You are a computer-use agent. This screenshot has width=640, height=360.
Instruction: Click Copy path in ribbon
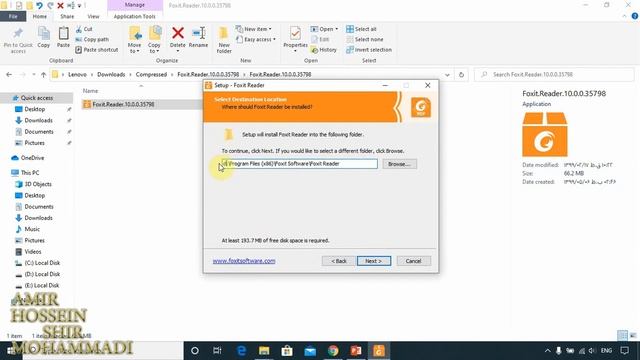[x=92, y=40]
